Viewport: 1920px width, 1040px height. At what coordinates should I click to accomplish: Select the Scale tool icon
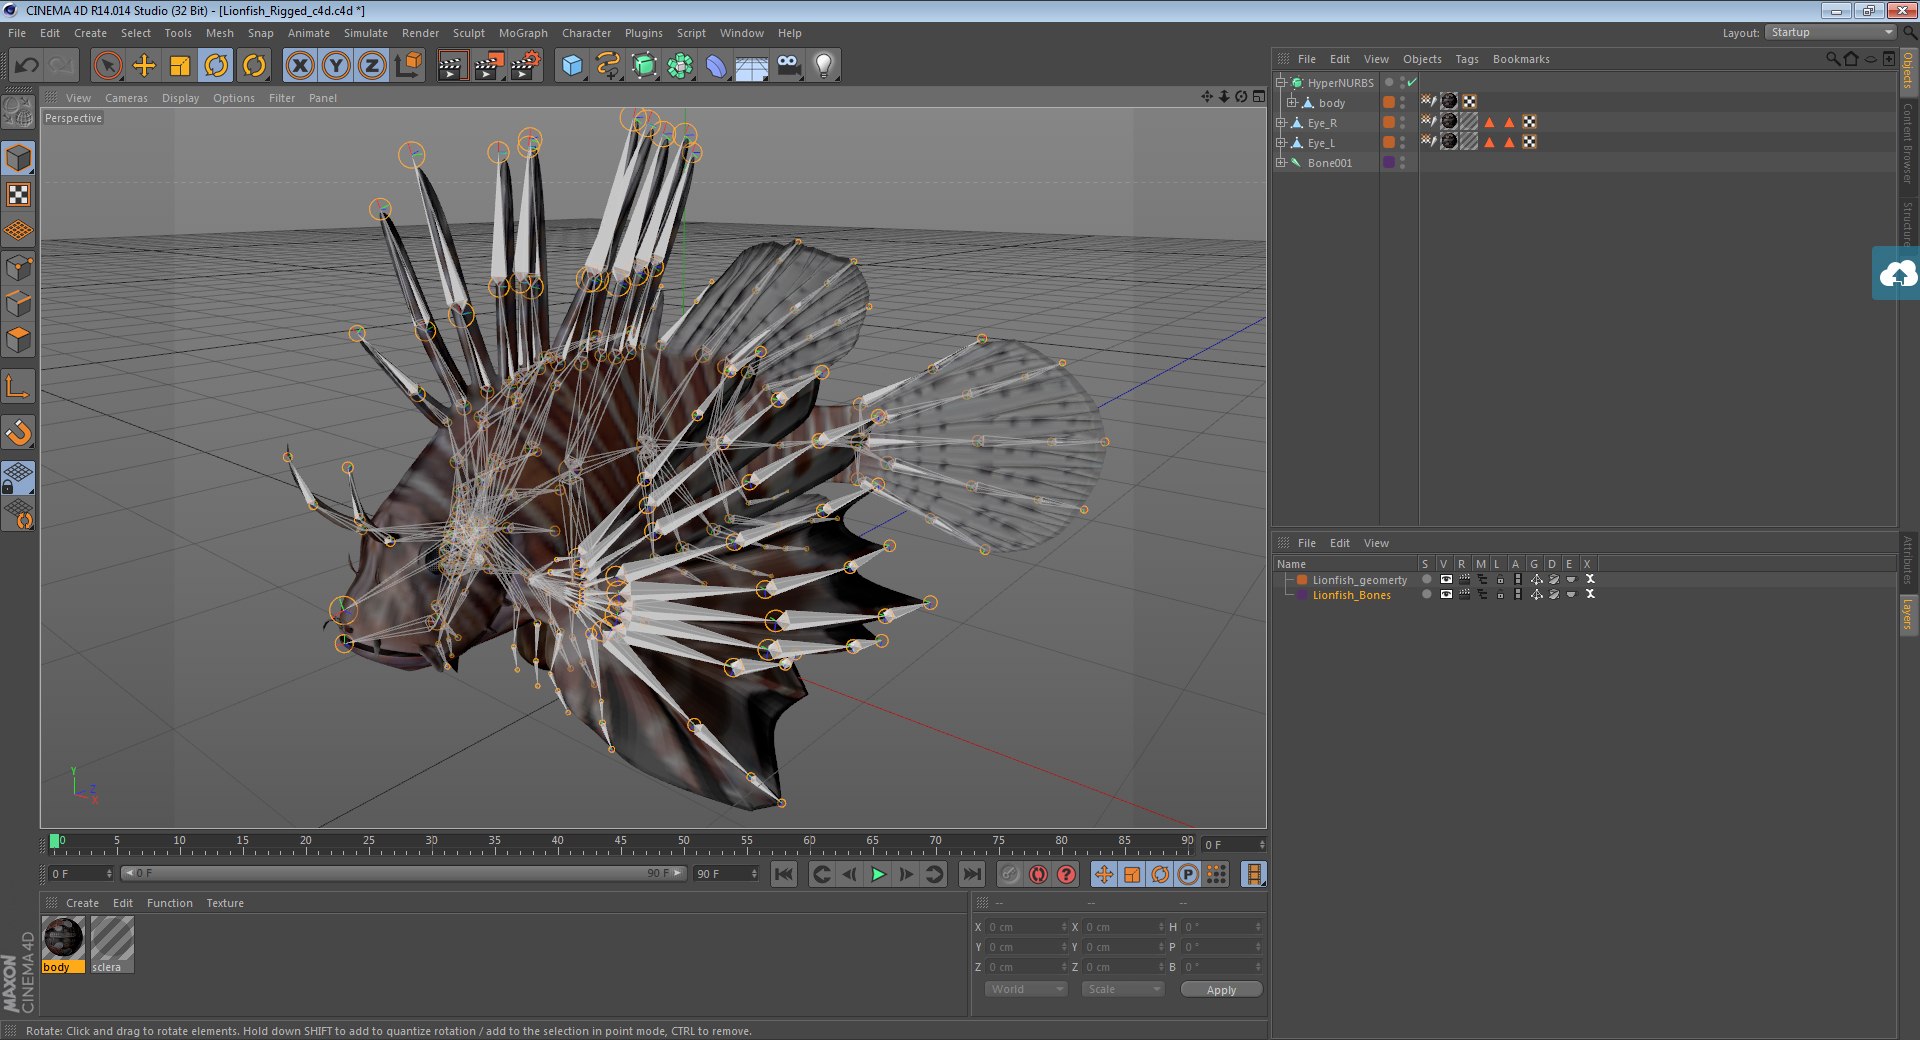coord(180,66)
